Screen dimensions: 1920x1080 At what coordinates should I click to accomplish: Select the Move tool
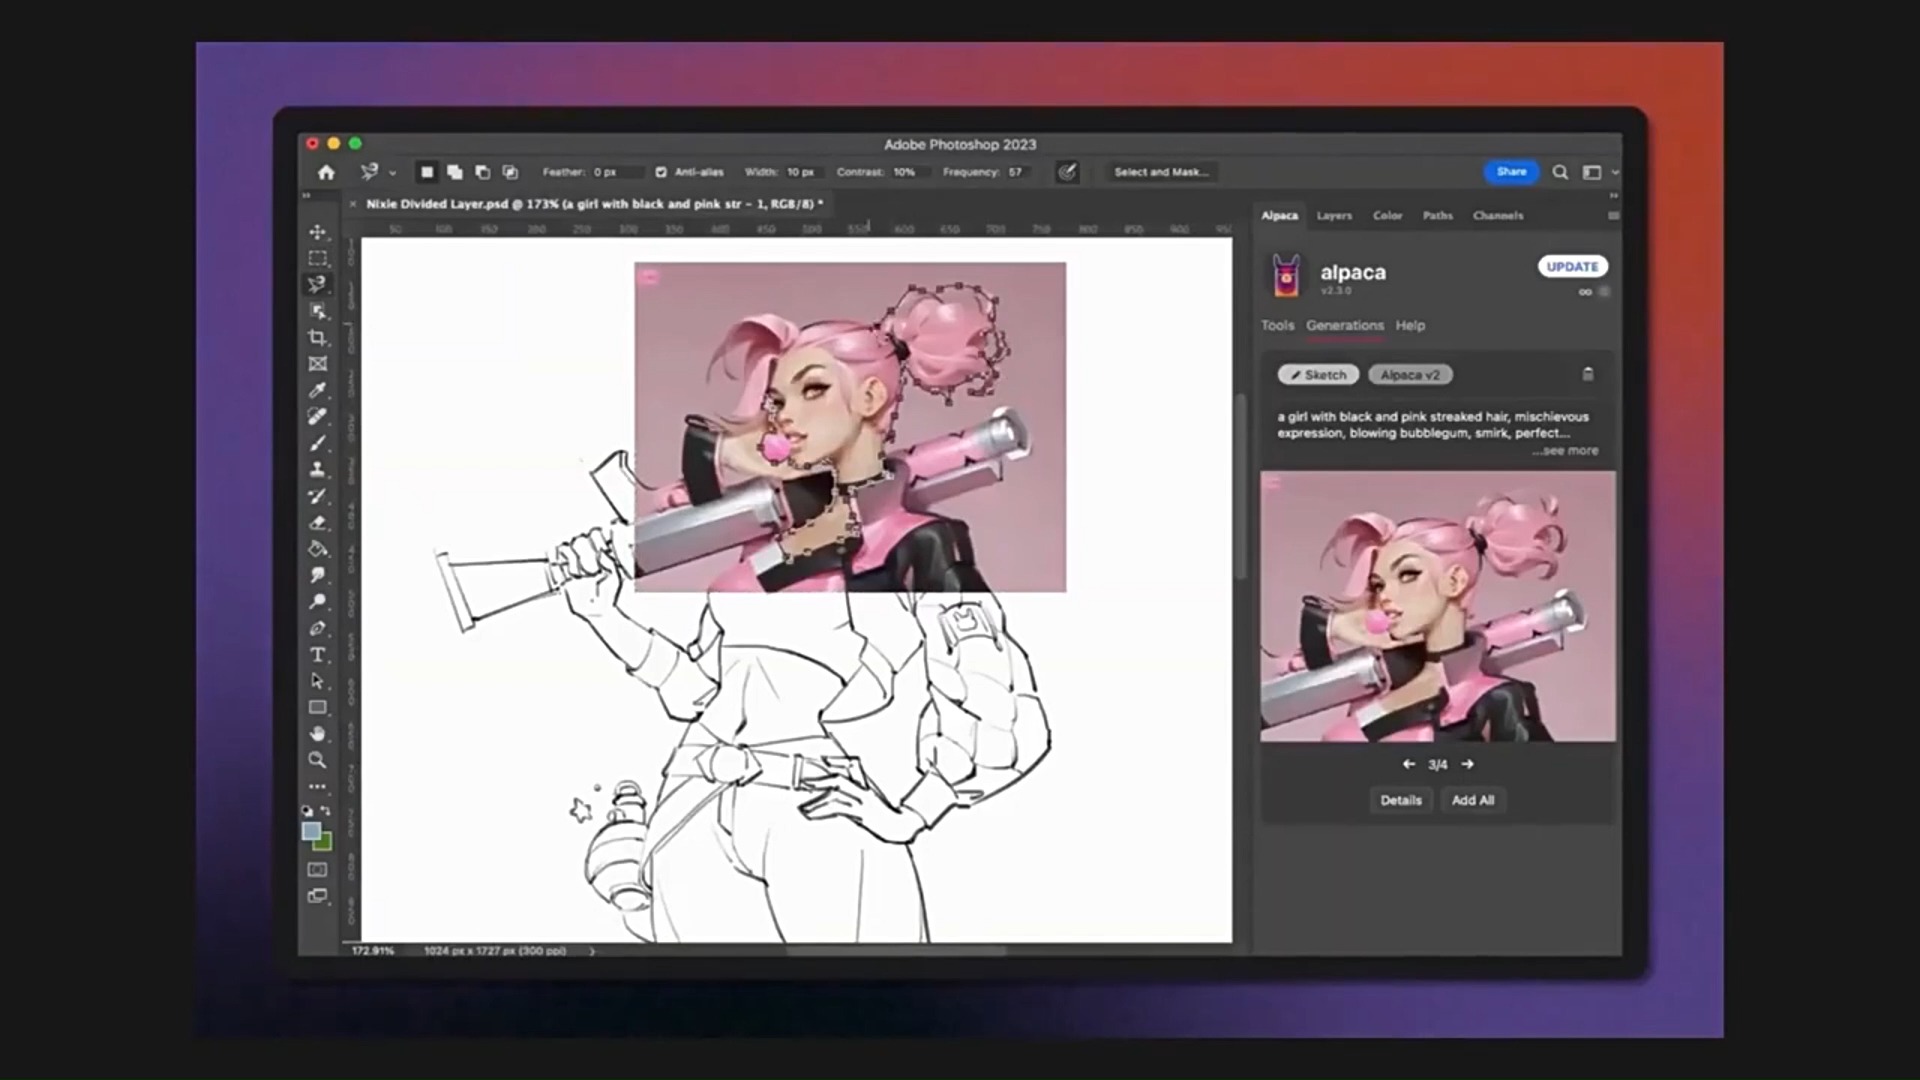pos(318,232)
